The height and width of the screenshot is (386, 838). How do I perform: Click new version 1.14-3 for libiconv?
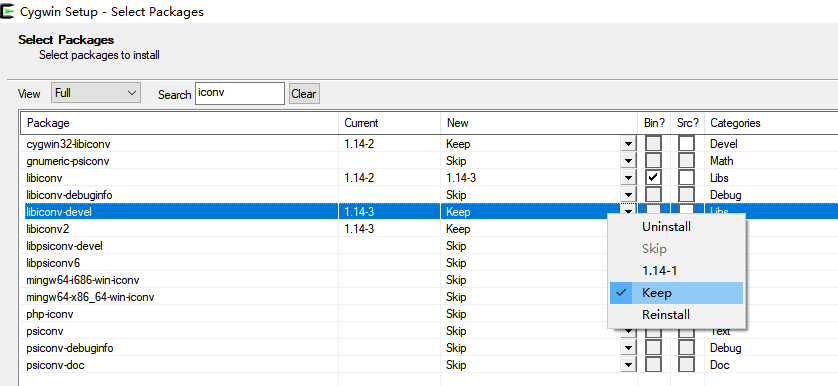click(x=461, y=178)
